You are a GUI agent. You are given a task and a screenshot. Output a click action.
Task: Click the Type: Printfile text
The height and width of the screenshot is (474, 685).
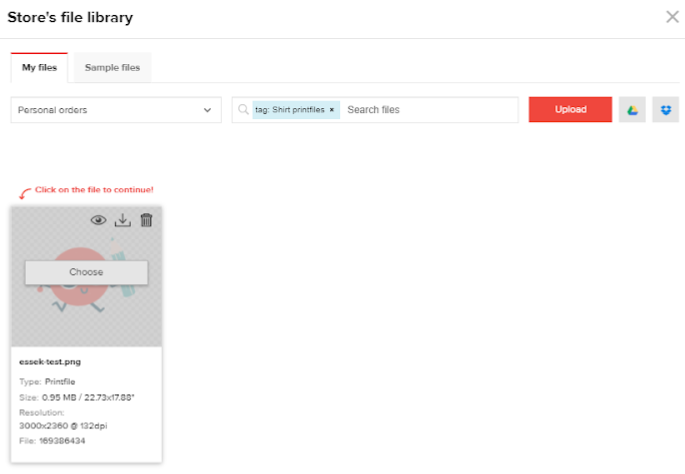(x=47, y=382)
